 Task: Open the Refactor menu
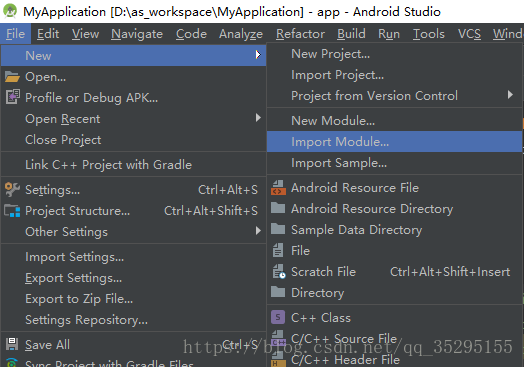pos(300,34)
